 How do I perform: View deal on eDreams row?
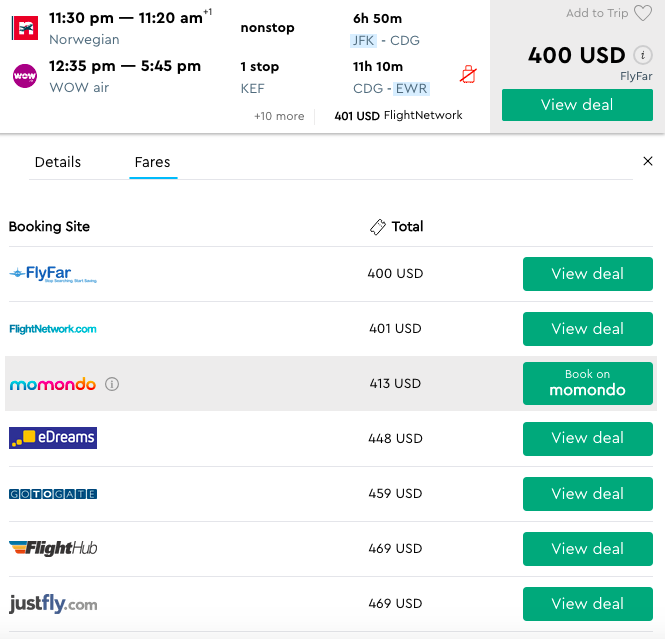[587, 439]
